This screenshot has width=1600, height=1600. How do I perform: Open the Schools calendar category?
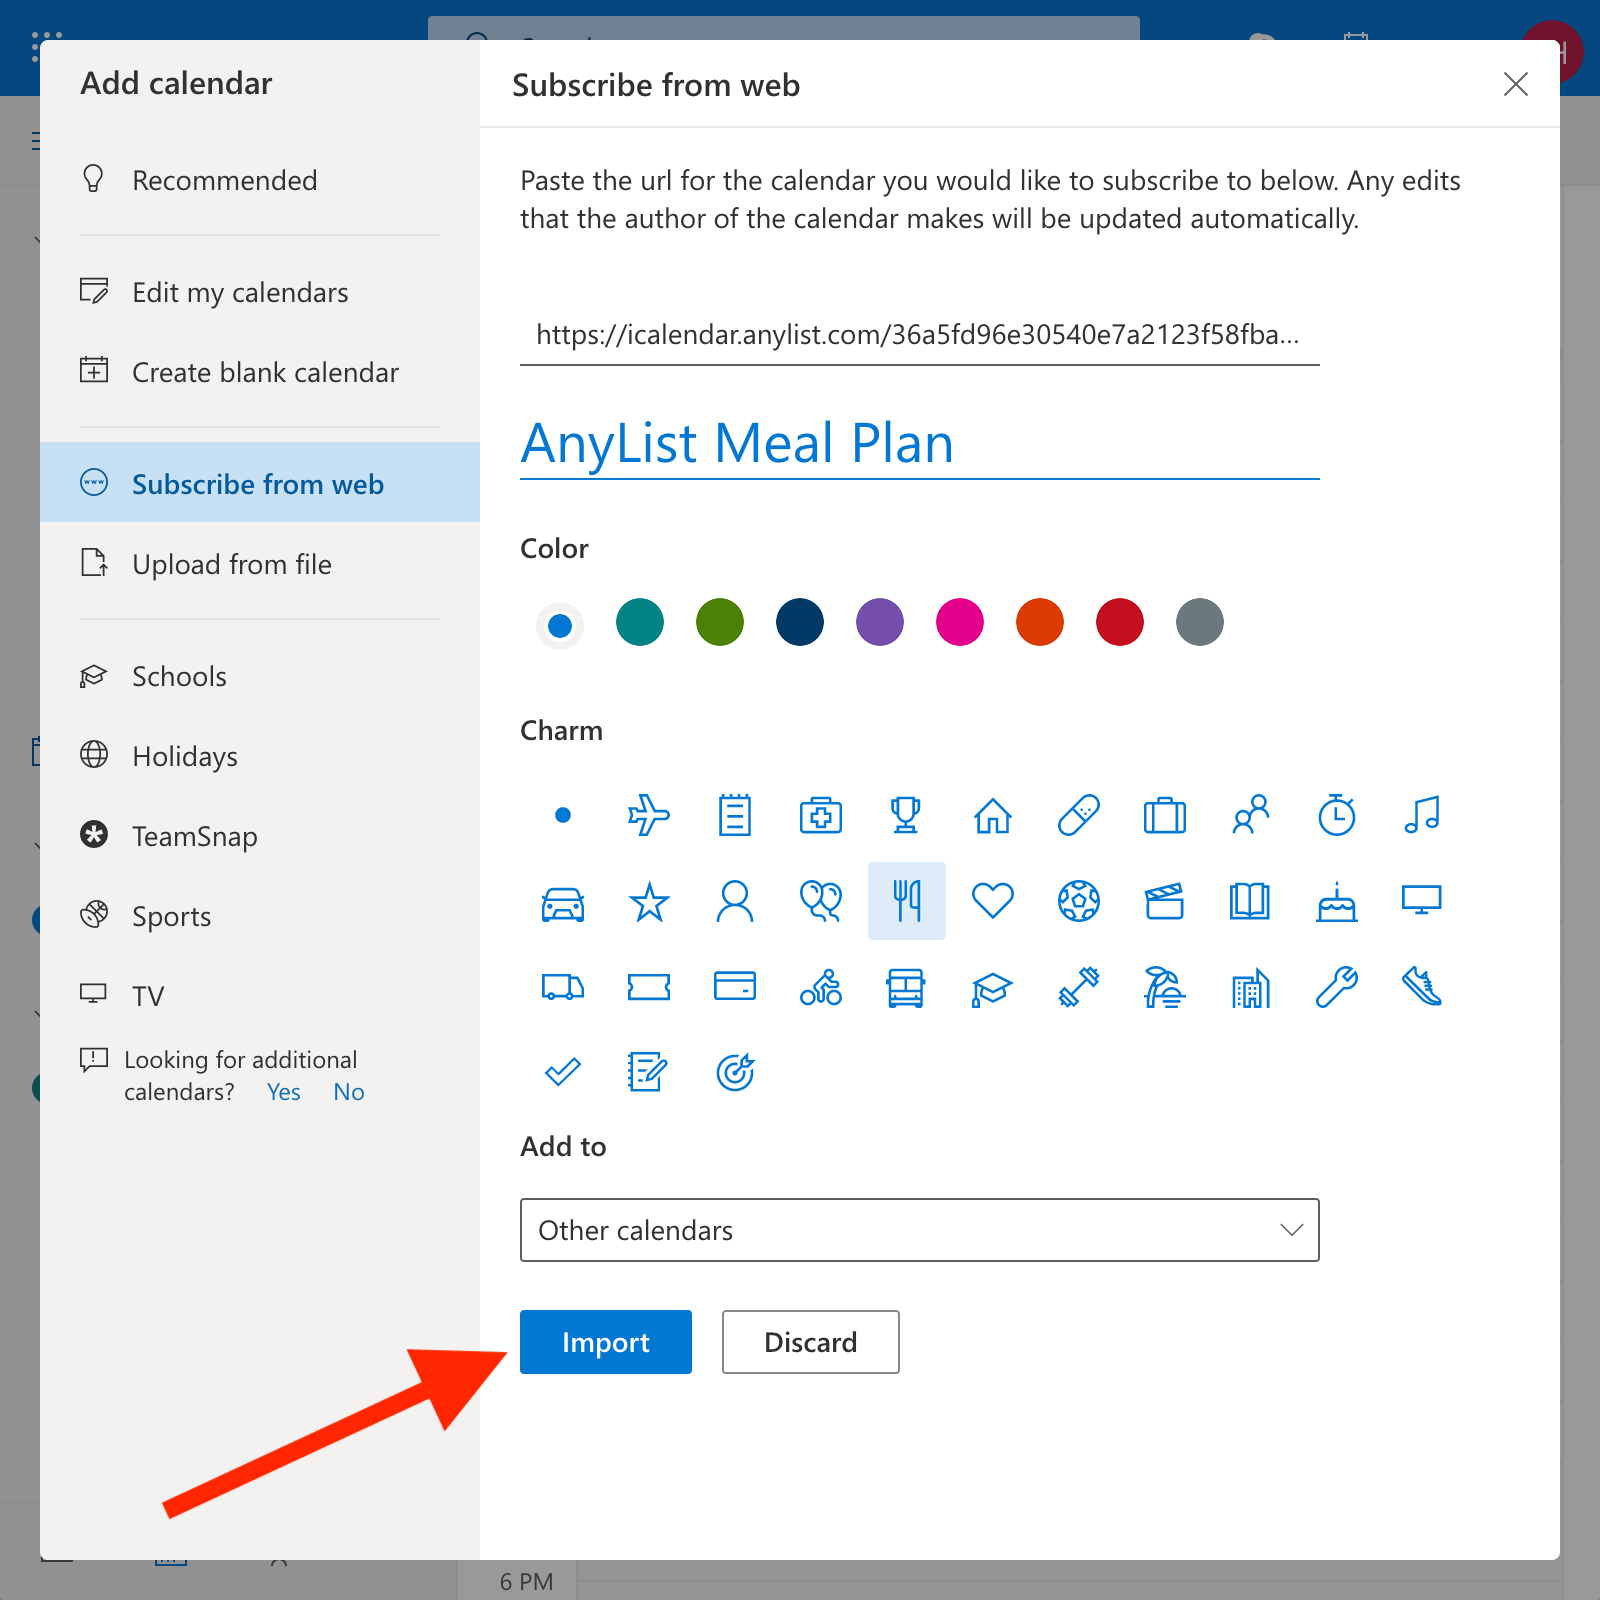click(179, 676)
